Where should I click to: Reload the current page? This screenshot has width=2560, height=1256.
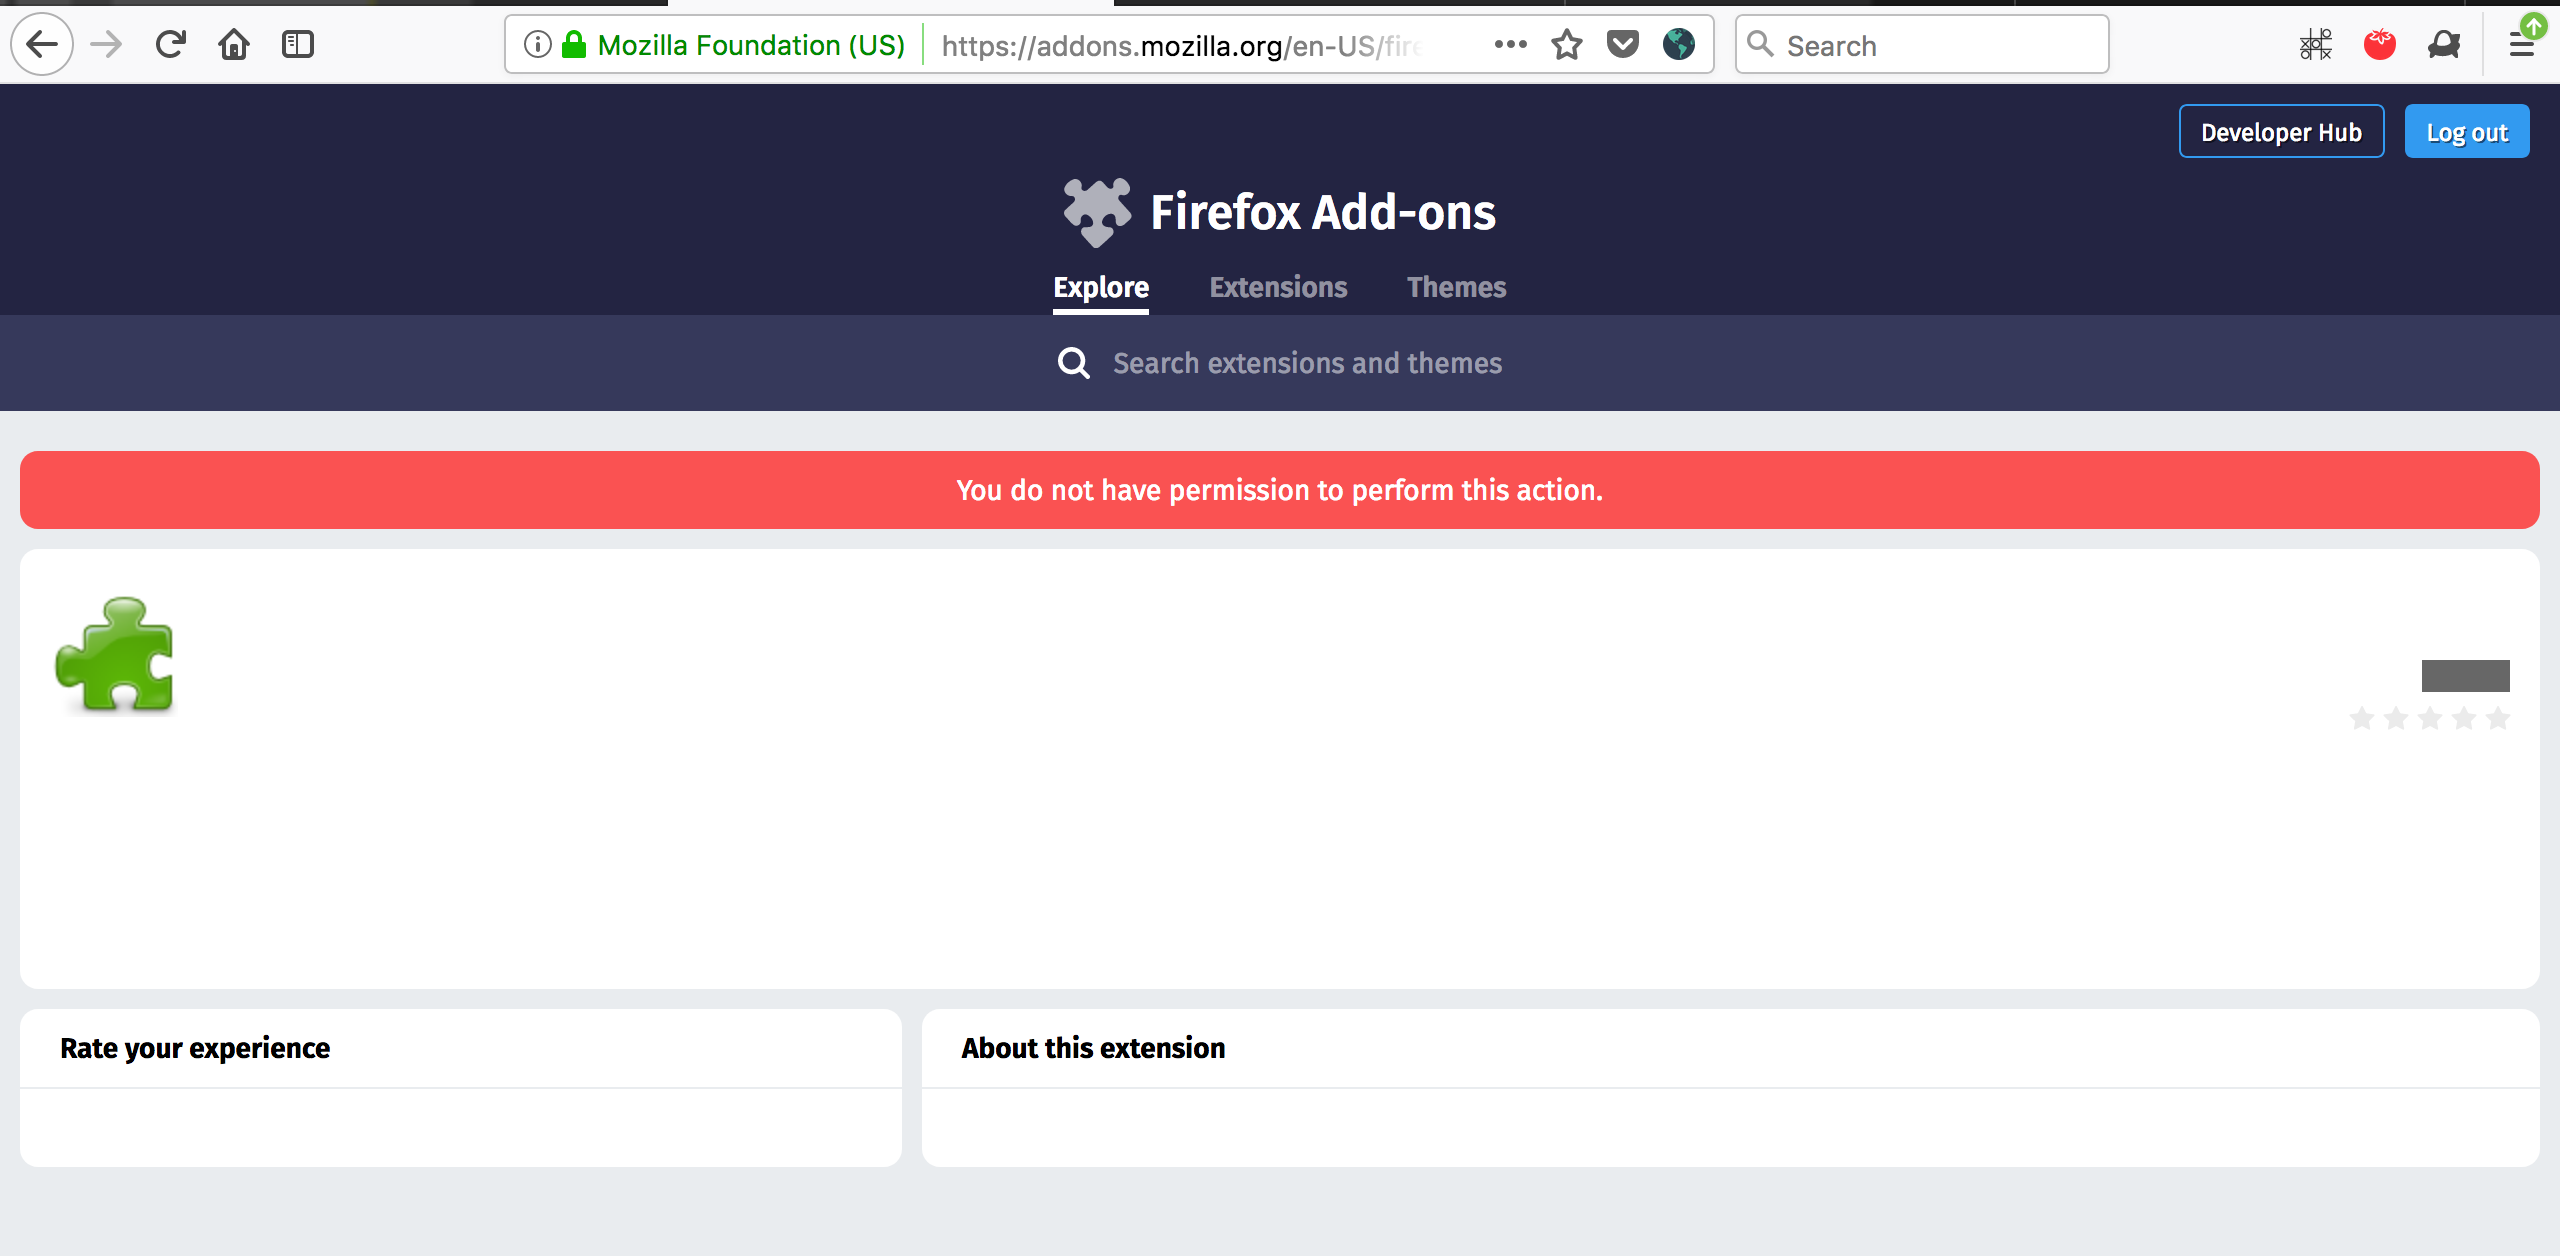[x=170, y=44]
